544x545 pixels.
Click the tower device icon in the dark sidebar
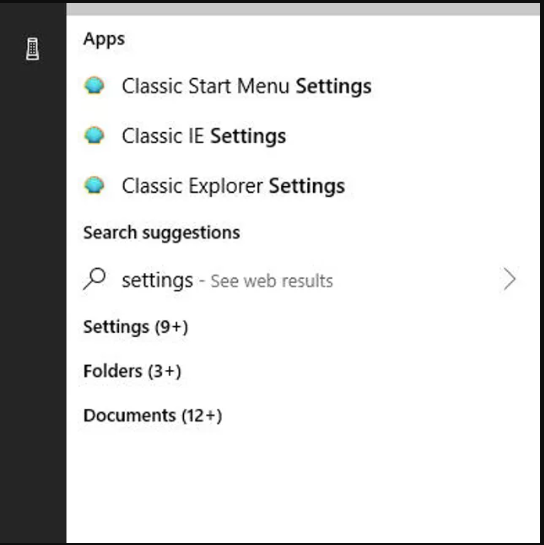pos(32,49)
